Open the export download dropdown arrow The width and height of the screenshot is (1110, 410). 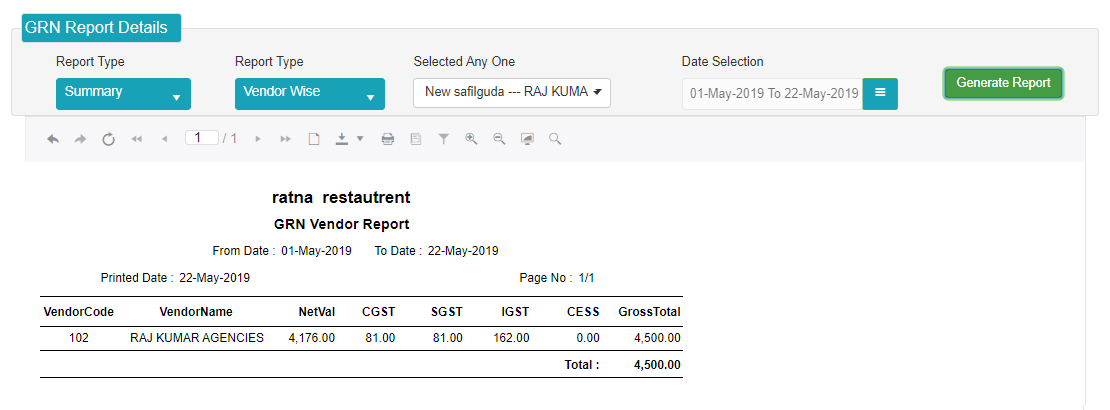tap(360, 139)
